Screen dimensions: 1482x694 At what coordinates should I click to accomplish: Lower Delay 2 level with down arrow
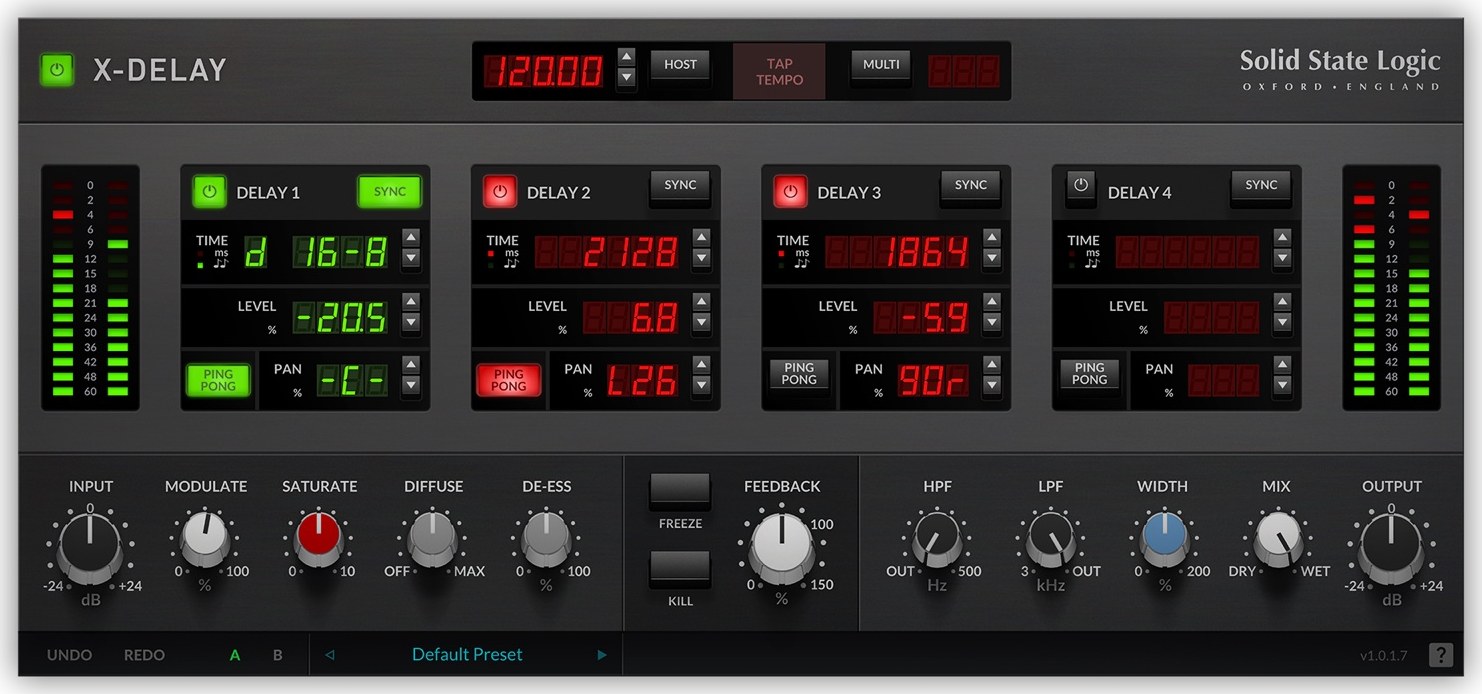pos(701,322)
